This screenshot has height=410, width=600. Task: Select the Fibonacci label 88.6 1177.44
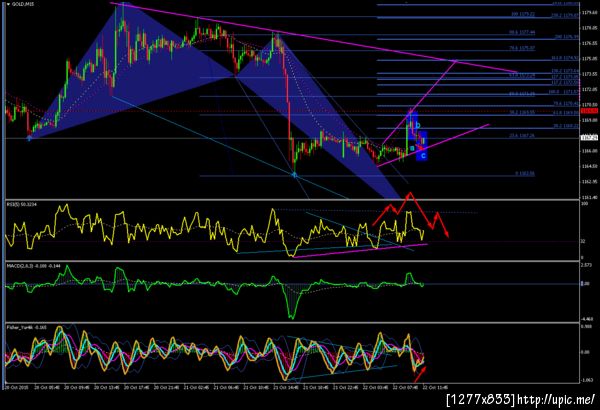(522, 33)
